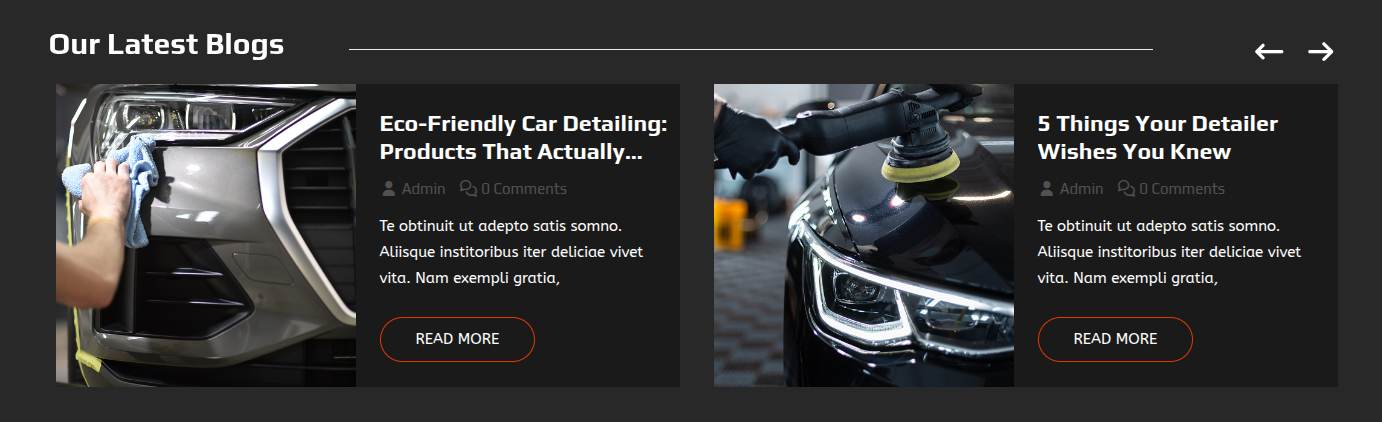The width and height of the screenshot is (1382, 422).
Task: Click the comments bubble icon on the Eco-Friendly post
Action: point(468,188)
